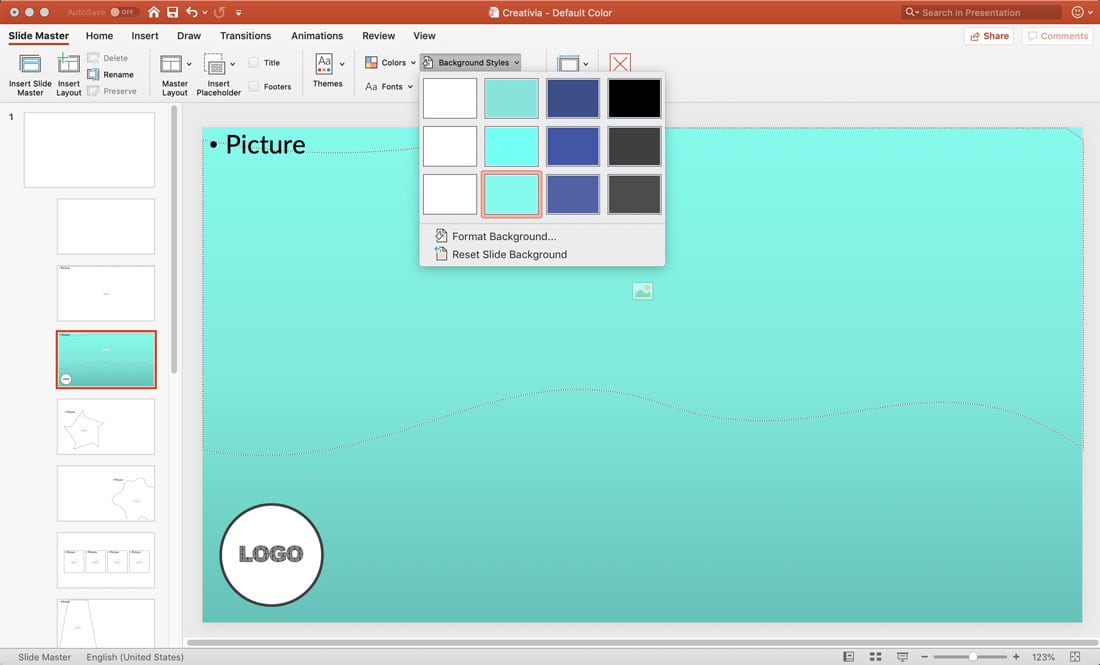Viewport: 1100px width, 665px height.
Task: Click the Save icon in title bar
Action: pyautogui.click(x=172, y=12)
